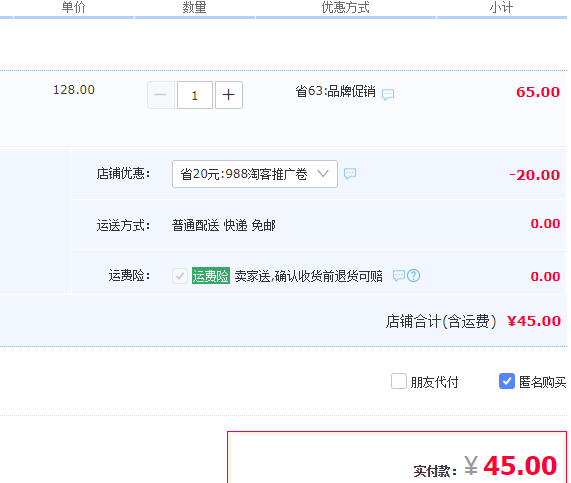Image resolution: width=571 pixels, height=483 pixels.
Task: Select the 0.00 amount in 运费险 row
Action: [545, 276]
